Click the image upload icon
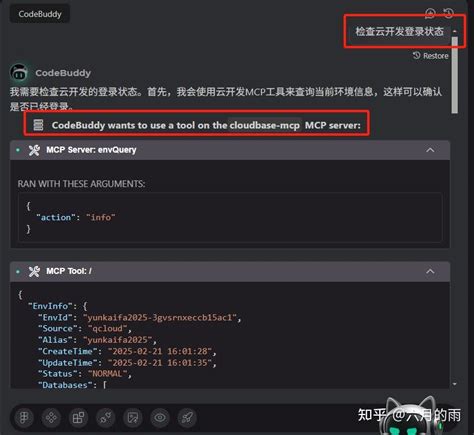This screenshot has width=474, height=435. click(x=133, y=417)
